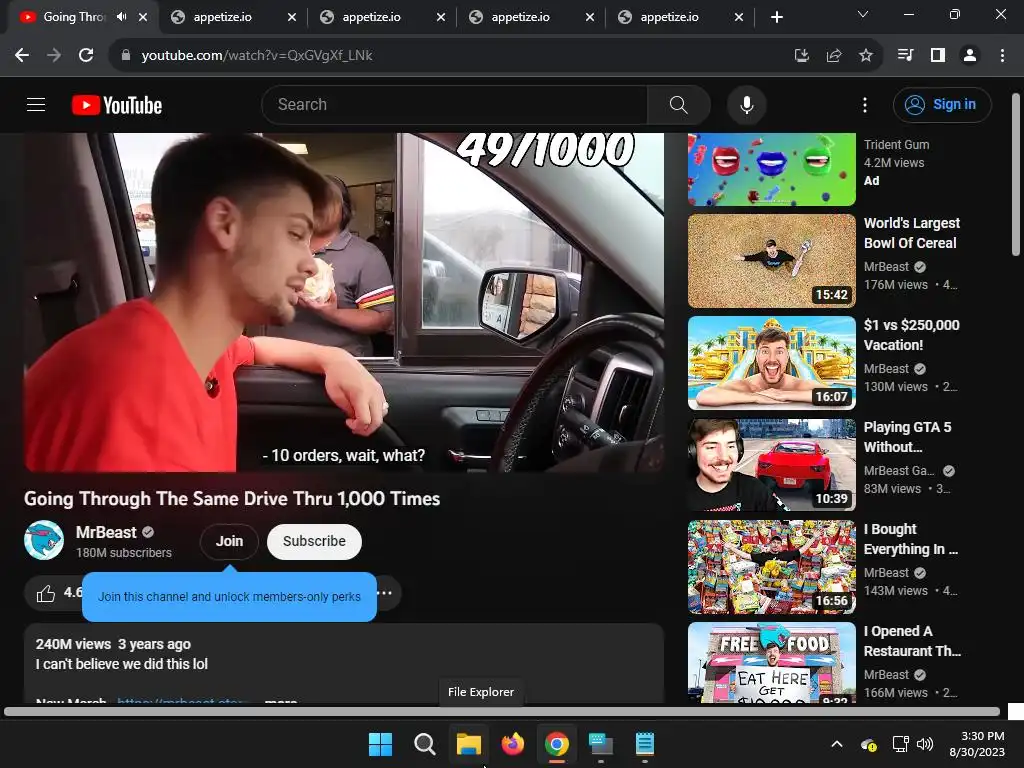Image resolution: width=1024 pixels, height=768 pixels.
Task: Open I Bought Everything In video thumbnail
Action: [x=771, y=567]
